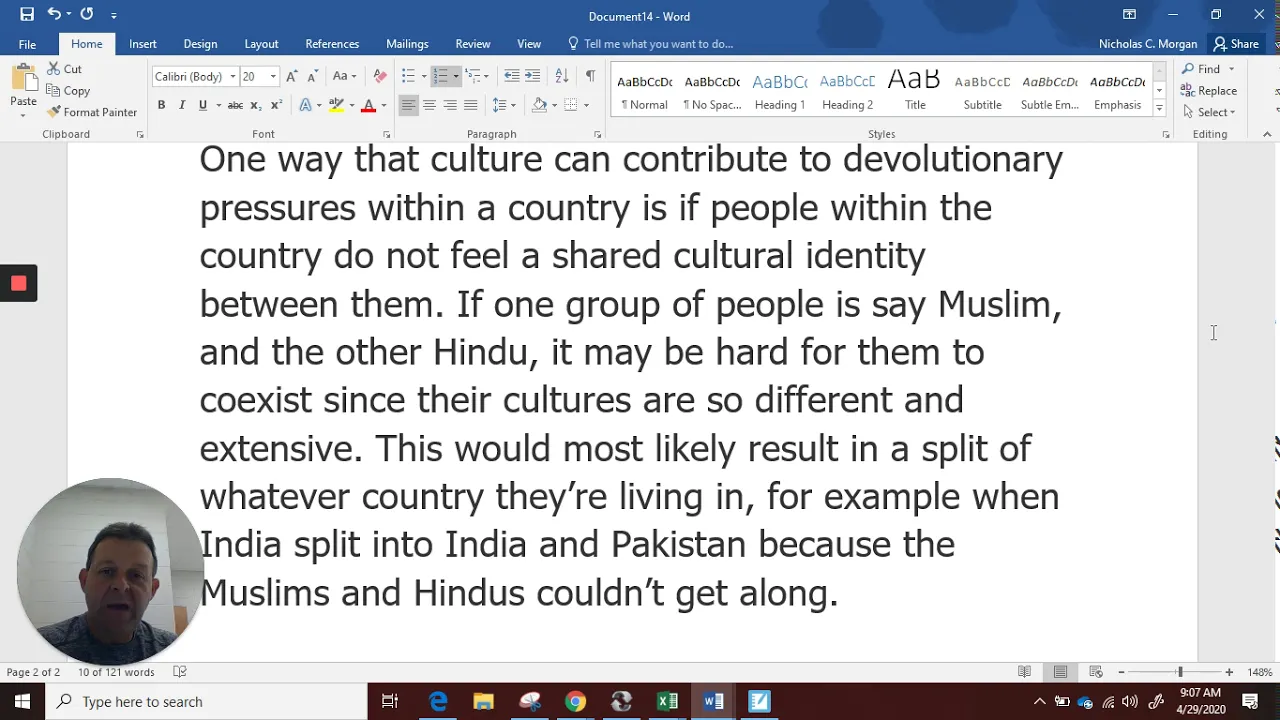The height and width of the screenshot is (720, 1280).
Task: Expand the Styles gallery More arrow
Action: pos(1159,108)
